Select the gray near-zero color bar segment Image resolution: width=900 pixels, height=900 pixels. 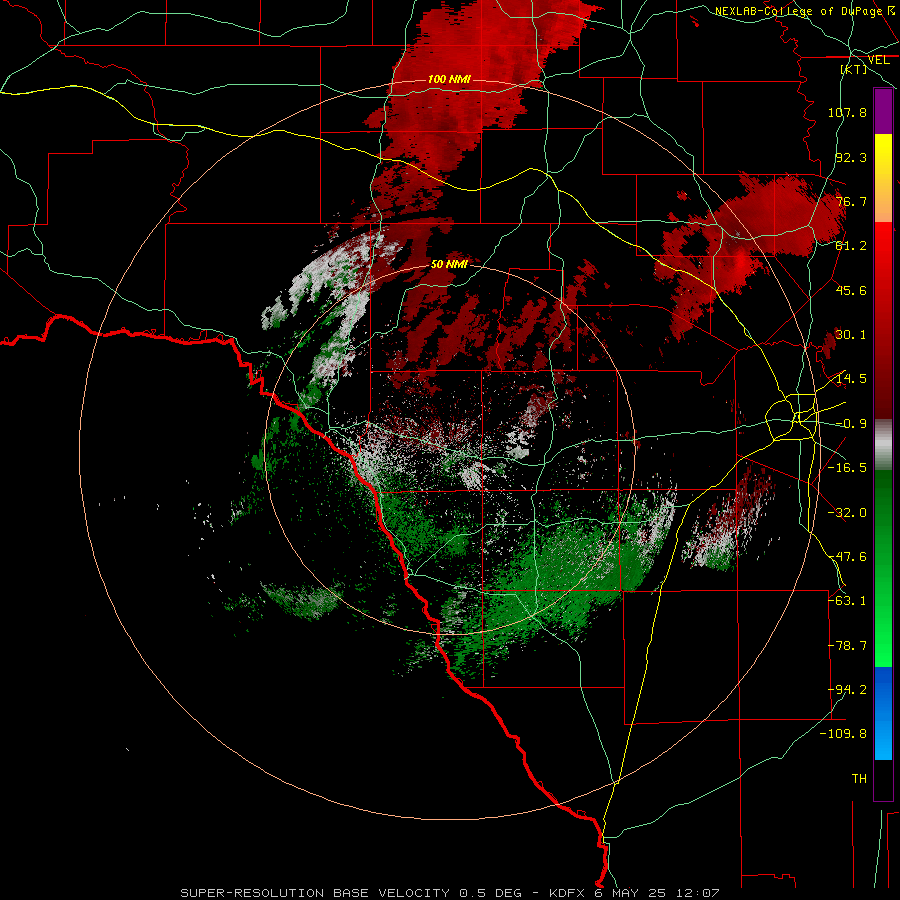883,445
